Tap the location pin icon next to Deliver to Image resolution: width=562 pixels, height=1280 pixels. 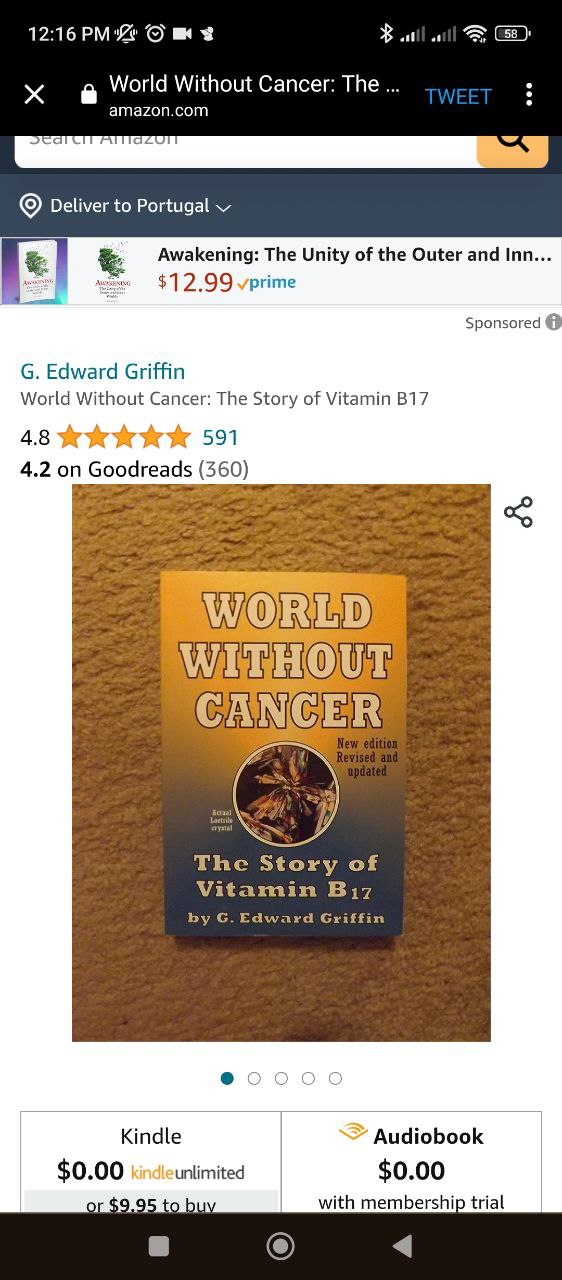click(31, 206)
